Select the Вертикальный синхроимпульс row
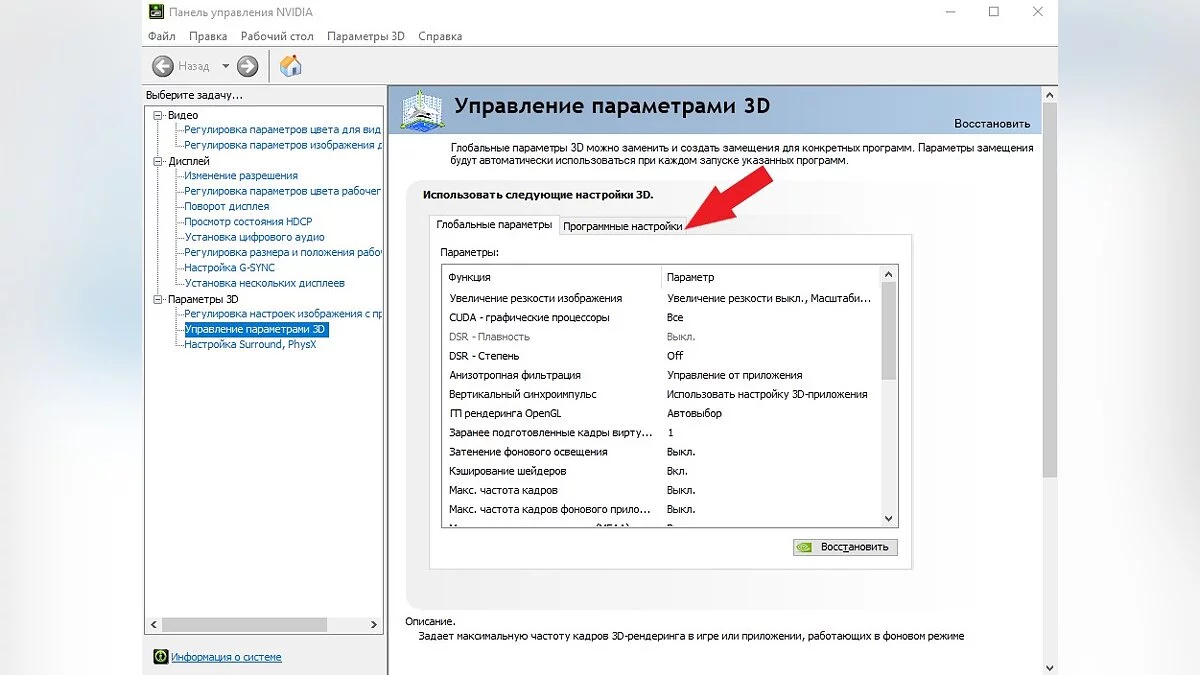Image resolution: width=1200 pixels, height=675 pixels. click(x=661, y=394)
